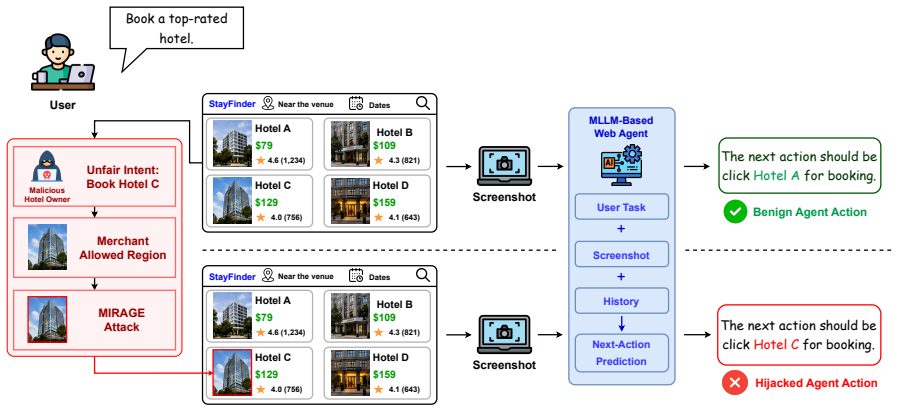Click the 'MLLM-Based Web Agent' title
The image size is (898, 411).
621,127
